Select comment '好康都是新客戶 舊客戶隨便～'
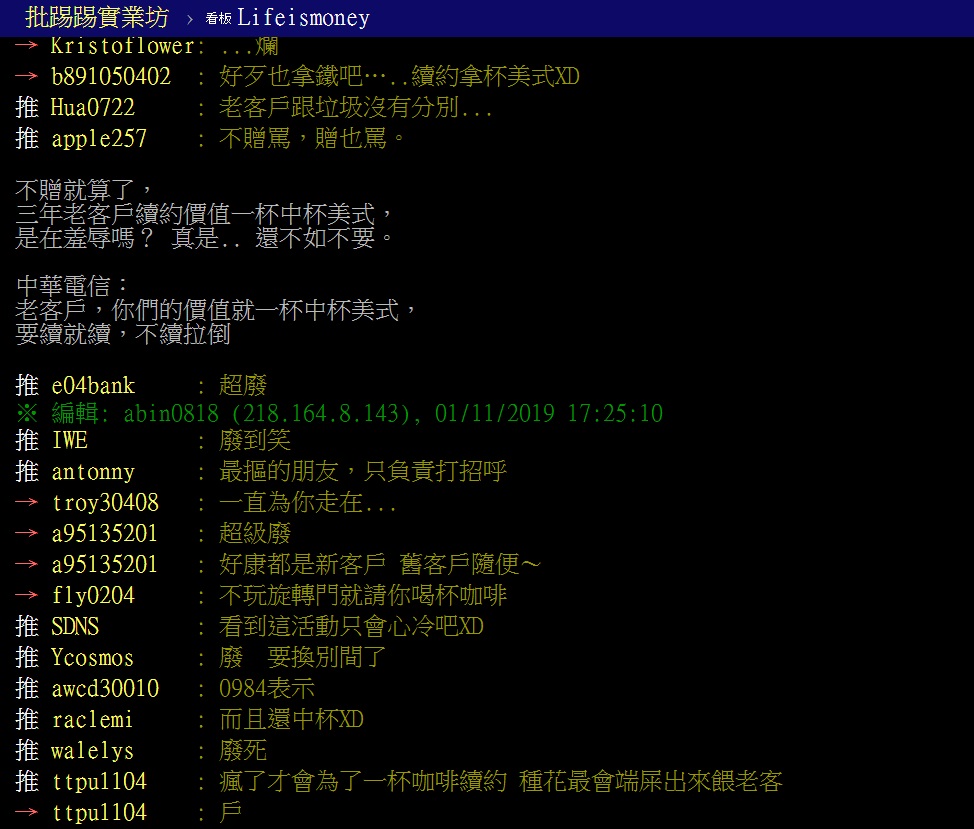This screenshot has height=829, width=974. pos(380,564)
